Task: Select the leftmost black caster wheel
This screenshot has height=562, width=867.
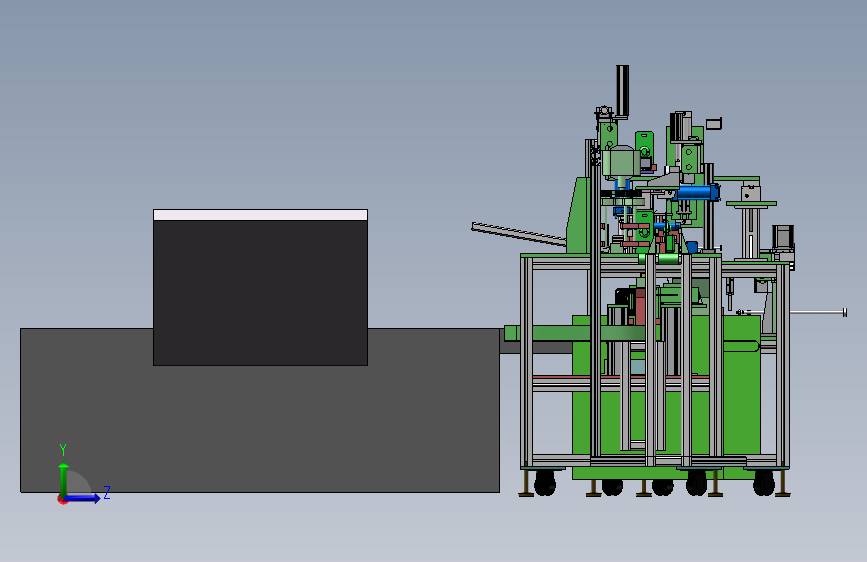Action: pyautogui.click(x=545, y=483)
